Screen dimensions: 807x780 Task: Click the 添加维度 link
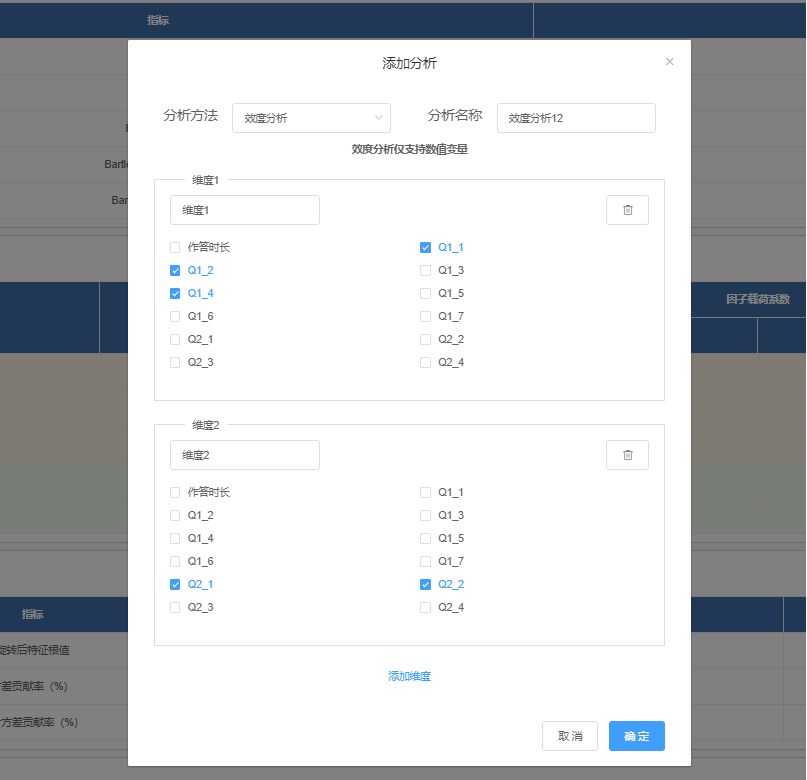[x=409, y=675]
